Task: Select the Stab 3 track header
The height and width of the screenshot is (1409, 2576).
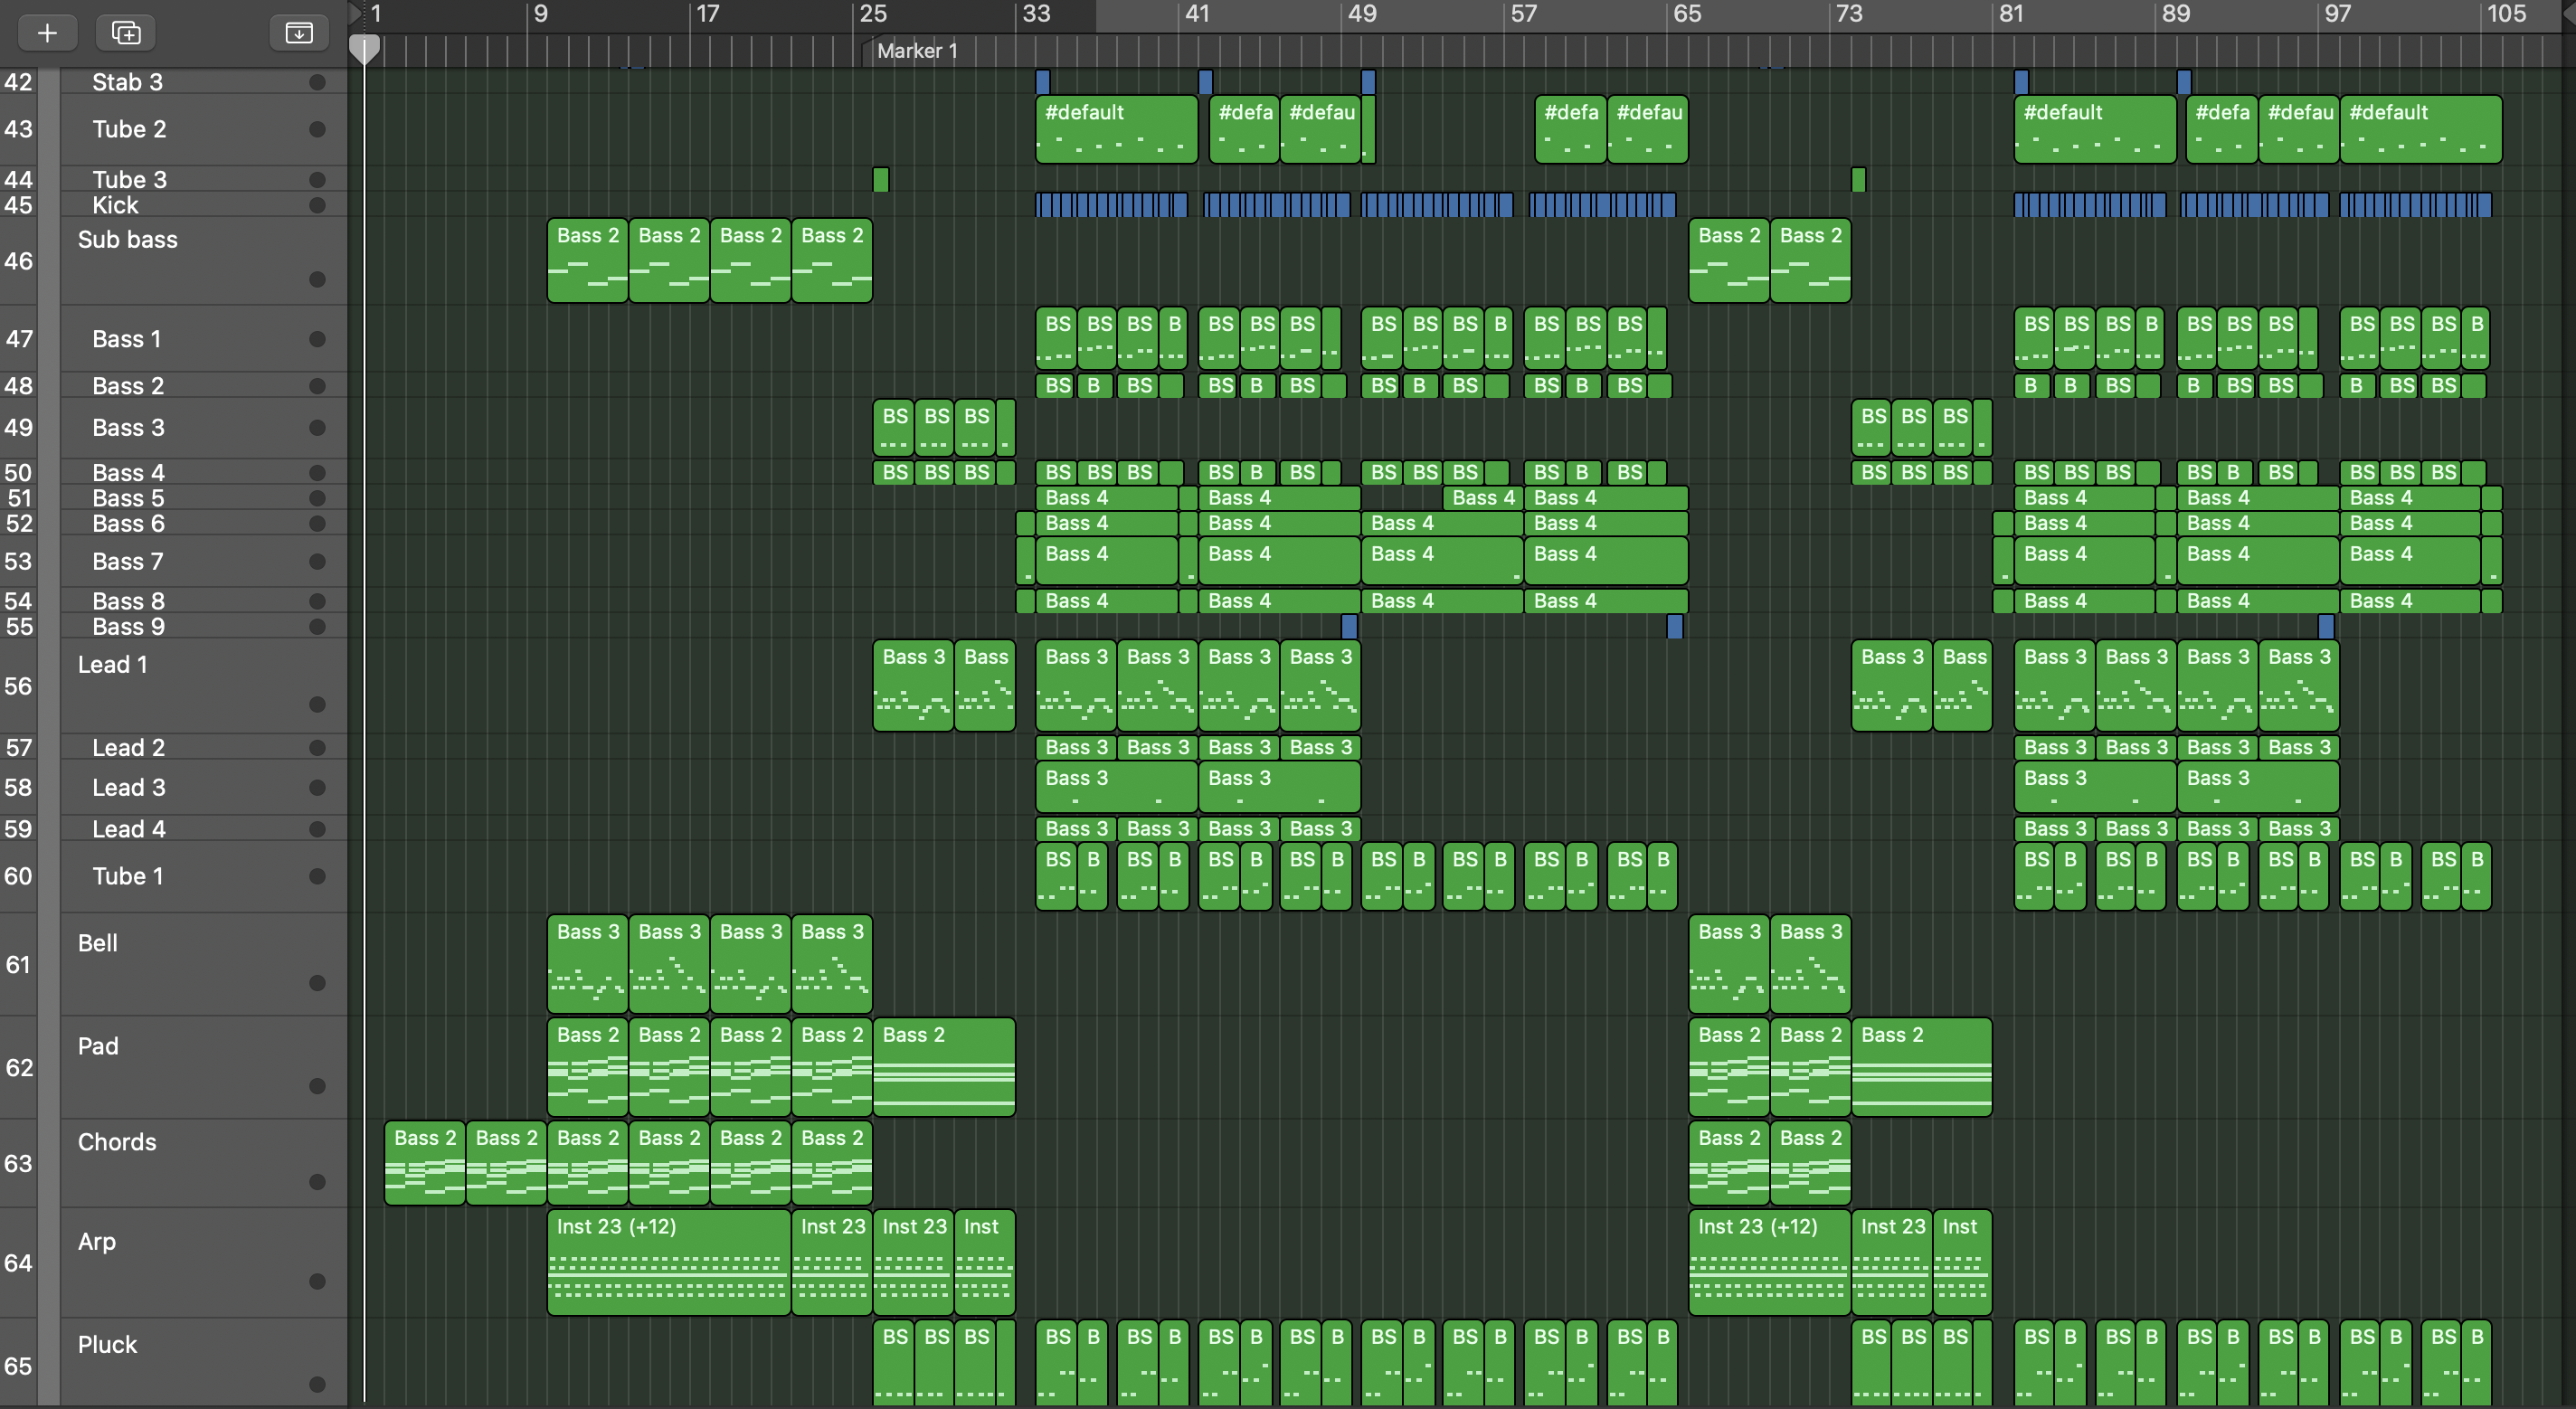Action: pyautogui.click(x=203, y=82)
